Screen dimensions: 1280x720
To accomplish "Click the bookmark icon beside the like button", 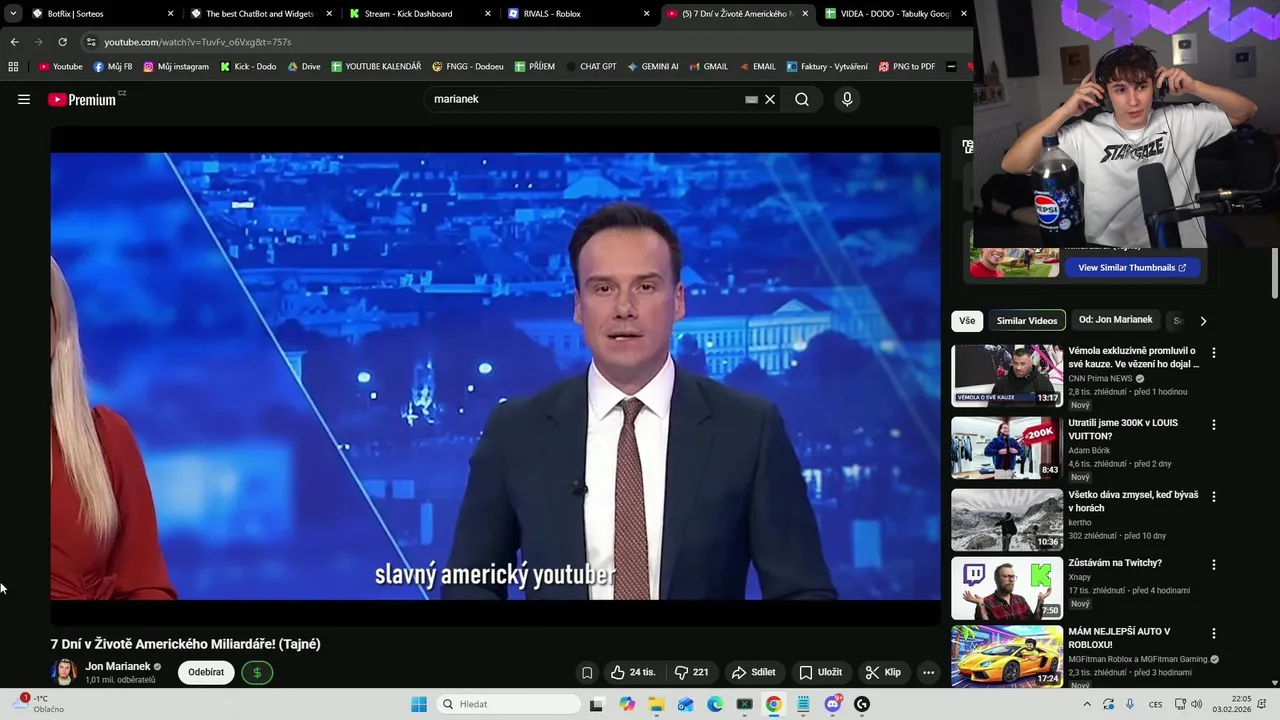I will coord(587,672).
